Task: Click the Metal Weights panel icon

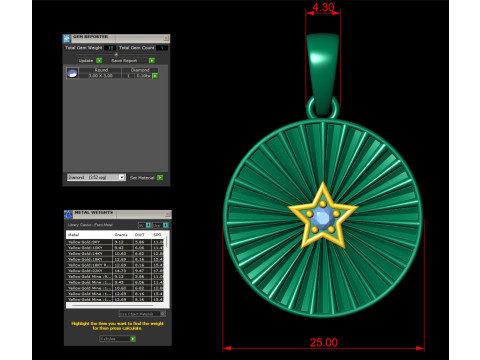Action: [68, 214]
